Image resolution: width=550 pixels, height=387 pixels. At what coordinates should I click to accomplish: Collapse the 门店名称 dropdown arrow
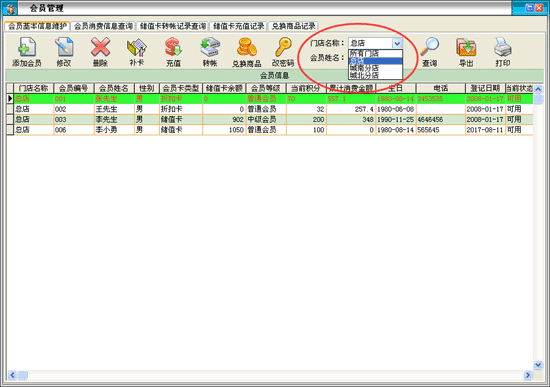(x=397, y=43)
